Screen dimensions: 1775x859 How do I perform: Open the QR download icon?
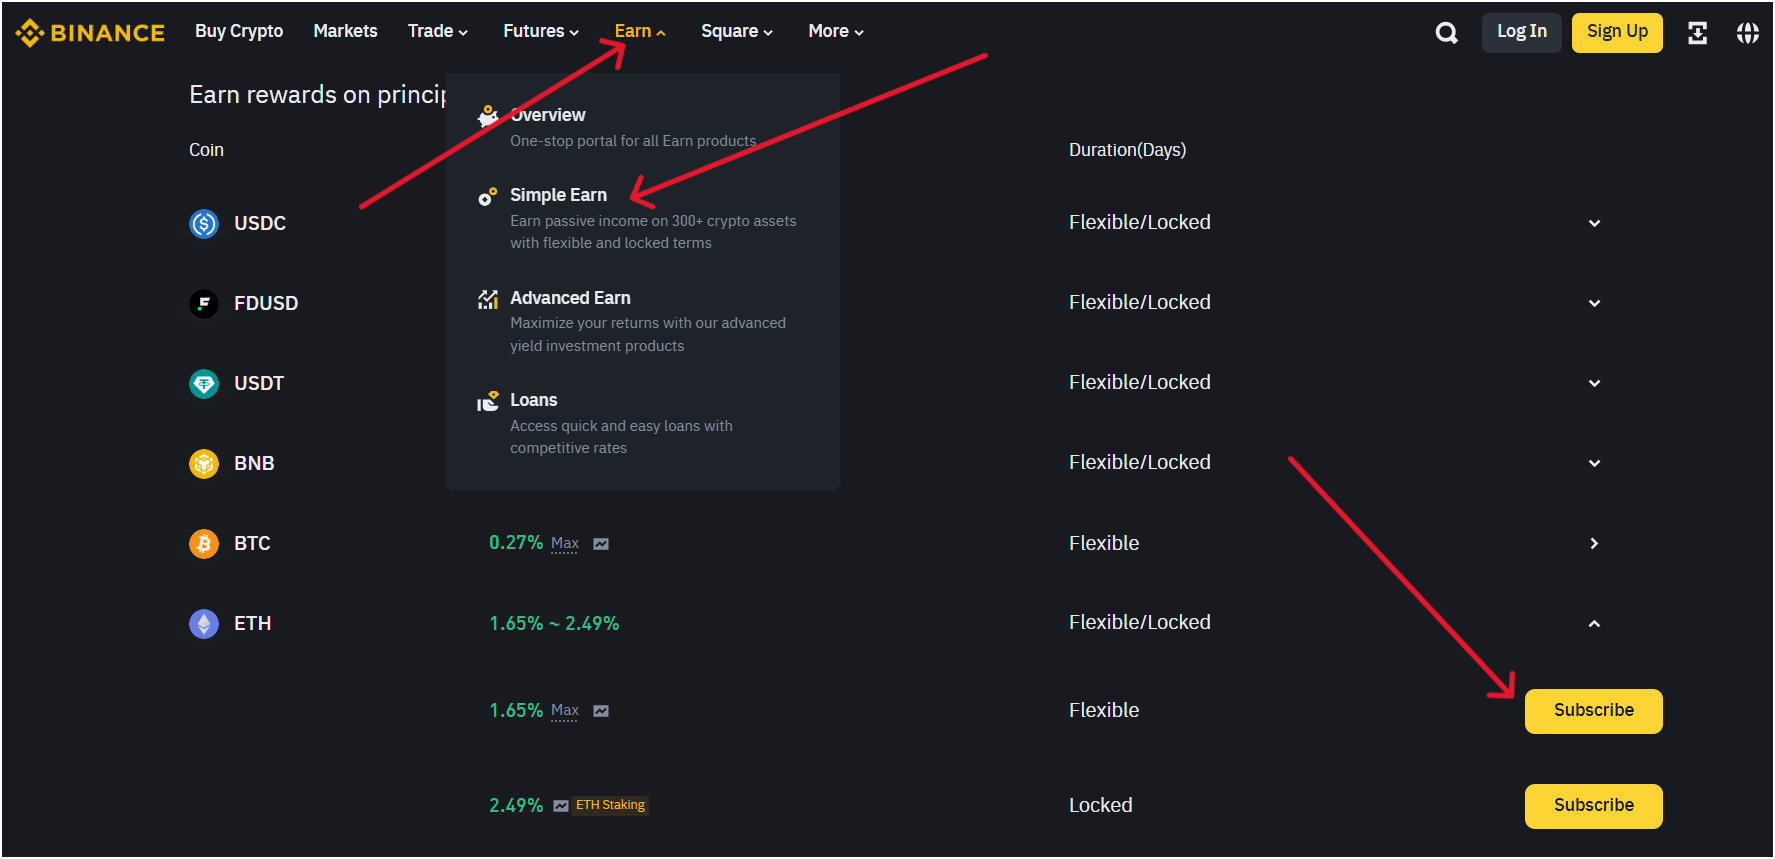tap(1697, 33)
